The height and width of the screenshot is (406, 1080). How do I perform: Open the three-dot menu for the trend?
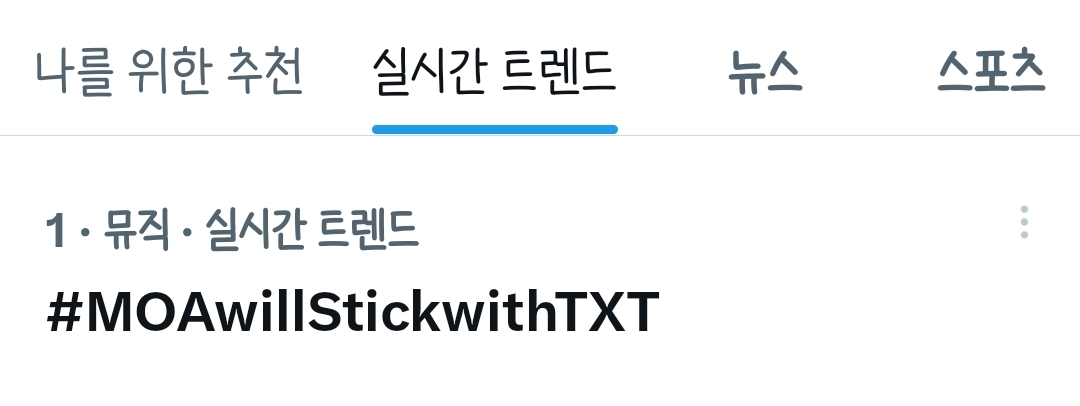(x=1024, y=223)
